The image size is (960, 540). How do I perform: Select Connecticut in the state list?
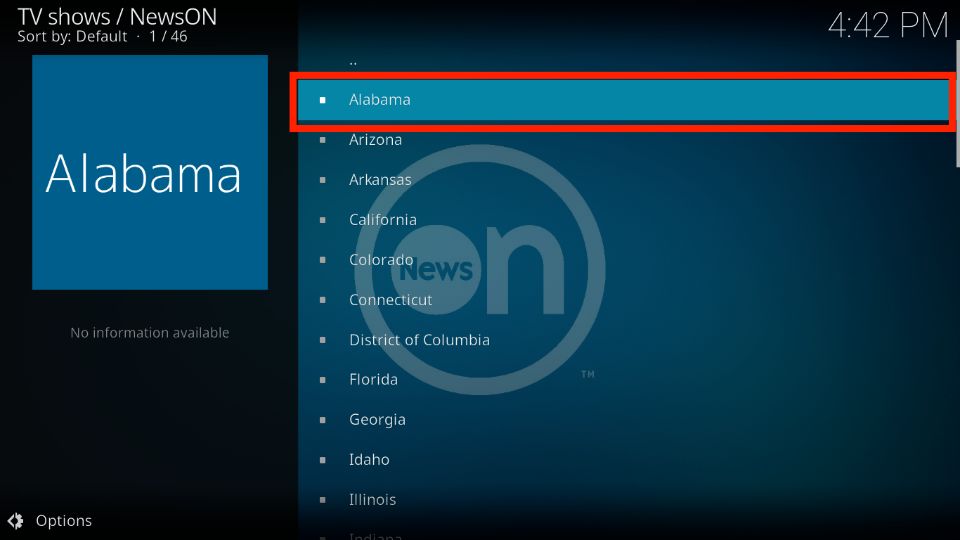pyautogui.click(x=623, y=300)
